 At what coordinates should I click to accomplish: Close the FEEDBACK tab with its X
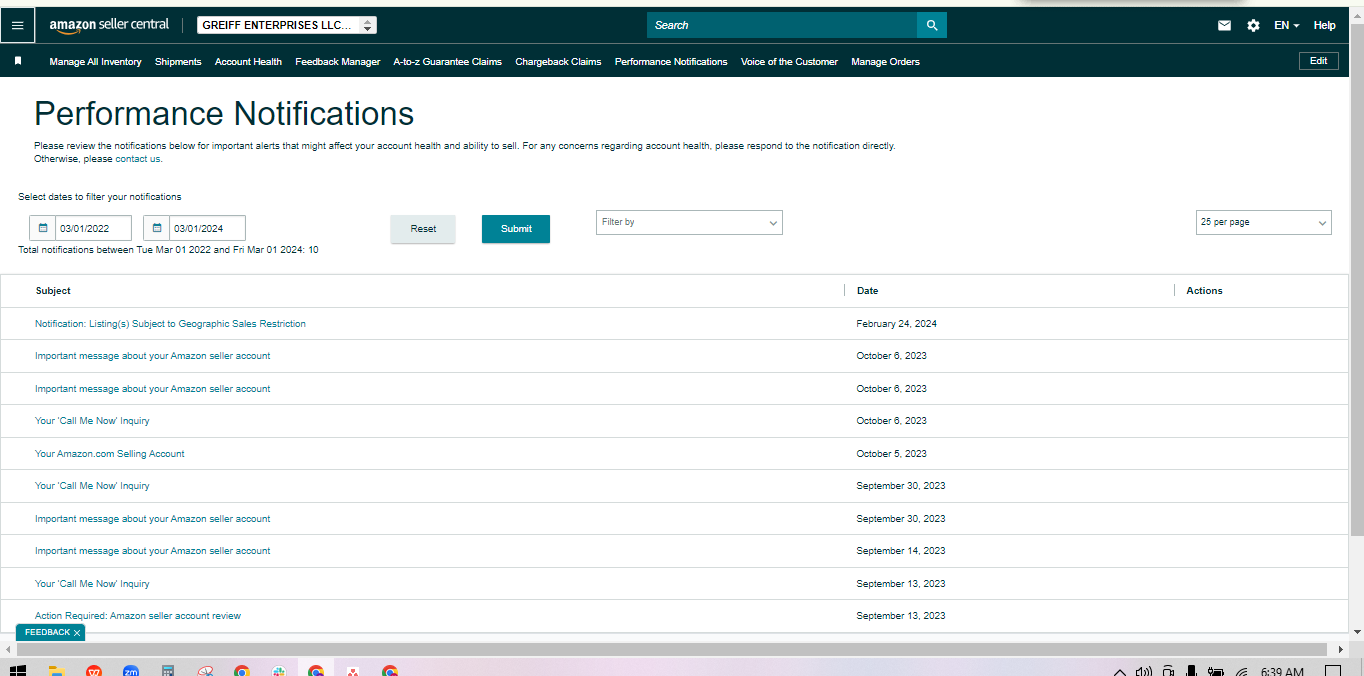pyautogui.click(x=77, y=633)
